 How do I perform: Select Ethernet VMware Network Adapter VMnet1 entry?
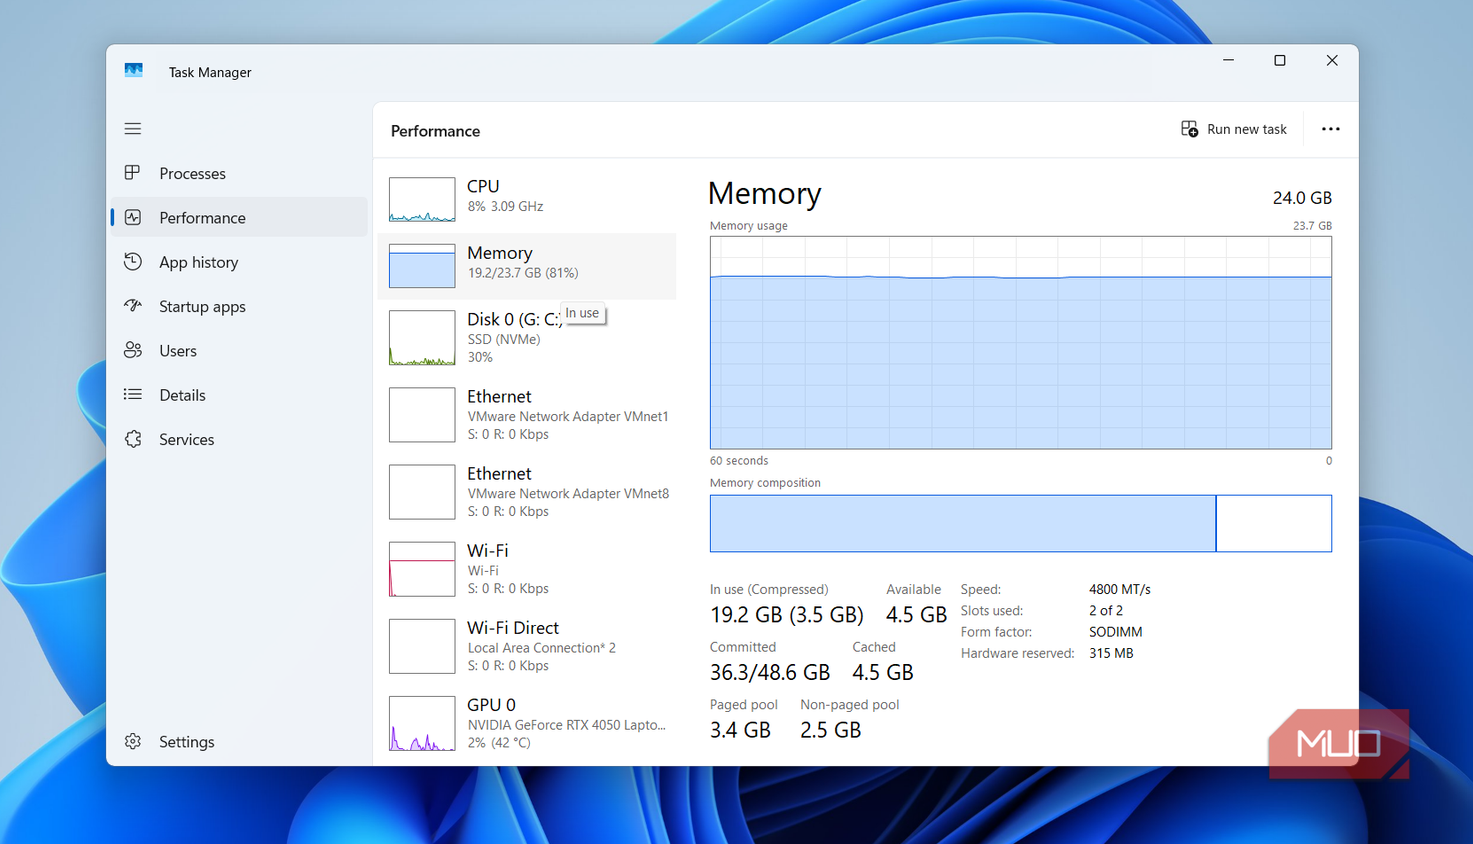[526, 415]
